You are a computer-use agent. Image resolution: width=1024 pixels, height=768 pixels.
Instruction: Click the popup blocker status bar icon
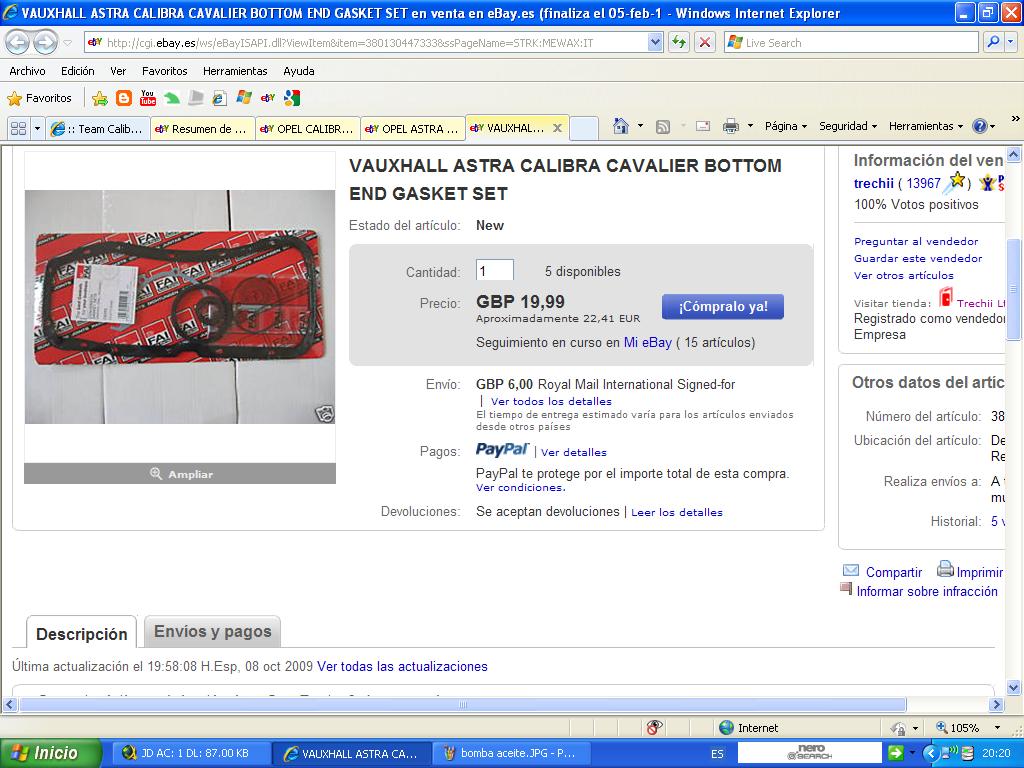pos(654,728)
